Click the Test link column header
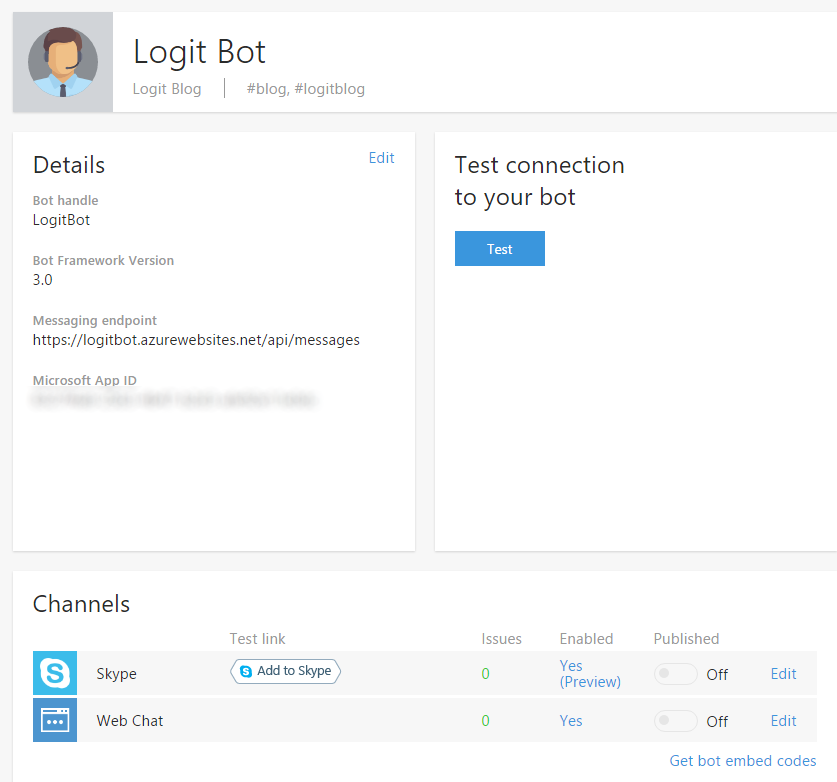Screen dimensions: 837x782 [x=257, y=639]
